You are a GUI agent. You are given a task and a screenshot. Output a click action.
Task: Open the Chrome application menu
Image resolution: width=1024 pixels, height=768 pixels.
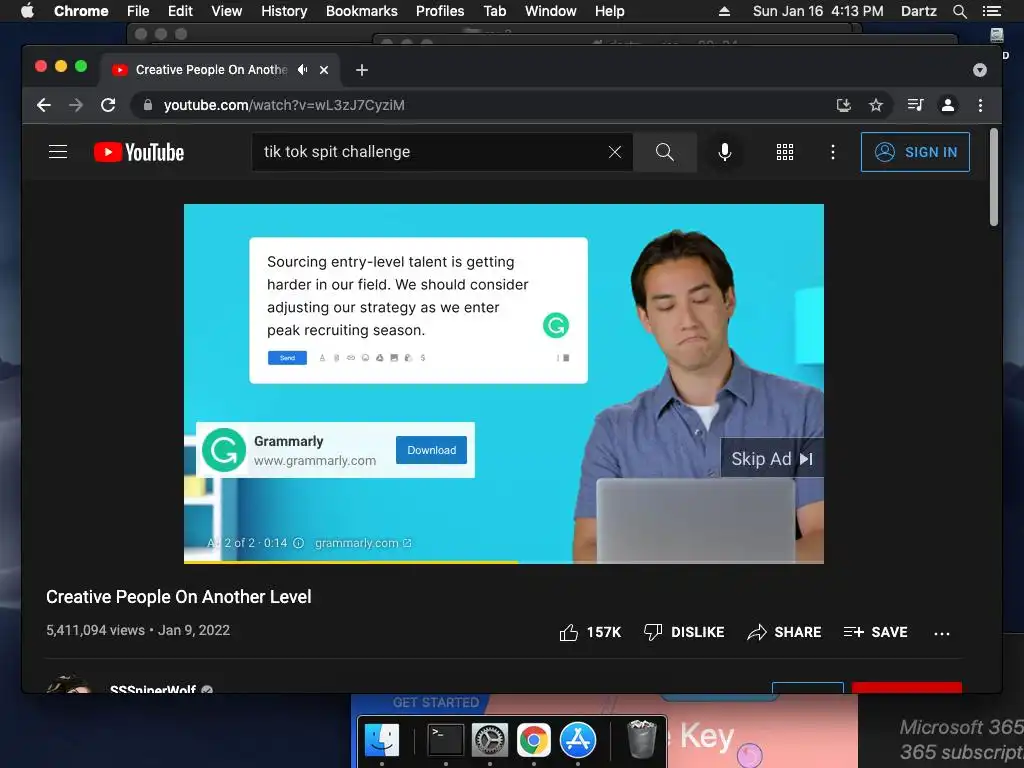pos(81,11)
